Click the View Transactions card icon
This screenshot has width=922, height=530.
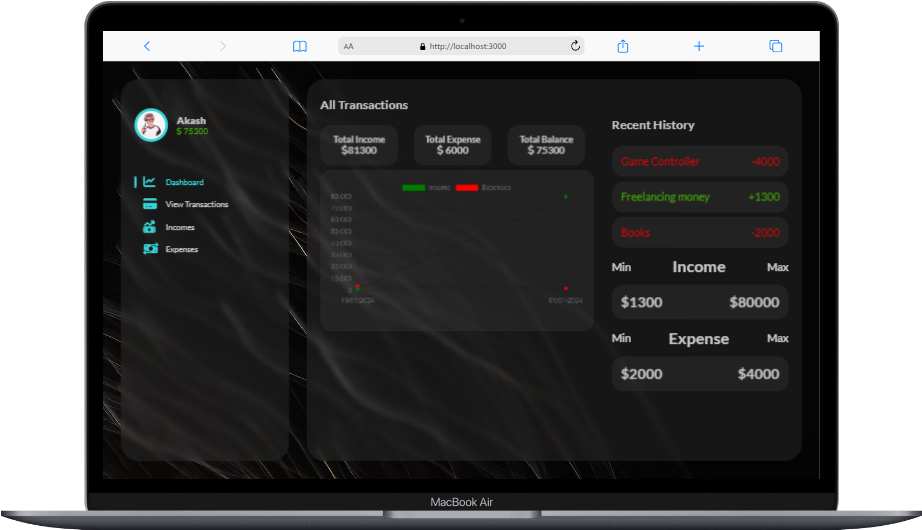pos(149,204)
